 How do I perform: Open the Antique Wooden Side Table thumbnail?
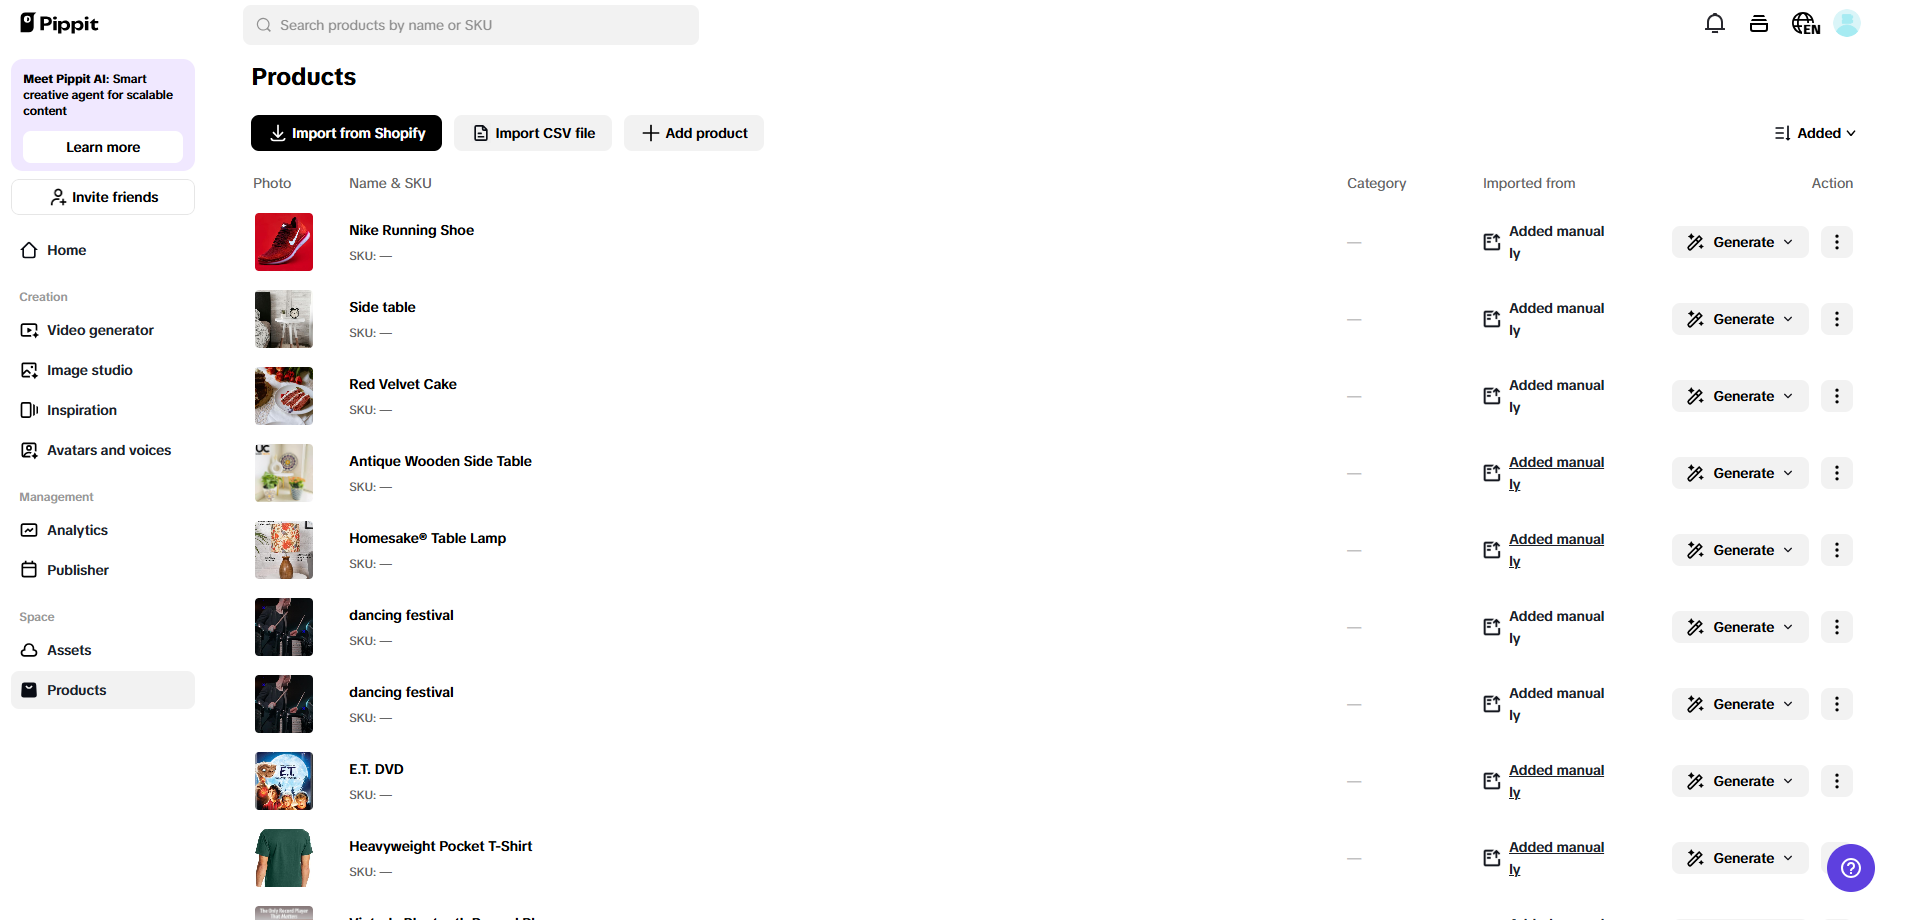[x=284, y=473]
